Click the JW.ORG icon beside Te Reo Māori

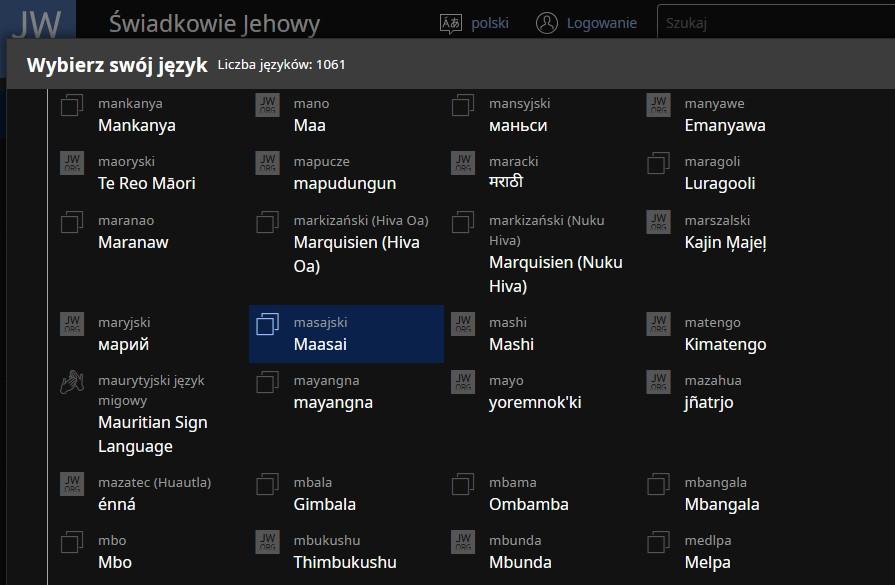coord(72,163)
